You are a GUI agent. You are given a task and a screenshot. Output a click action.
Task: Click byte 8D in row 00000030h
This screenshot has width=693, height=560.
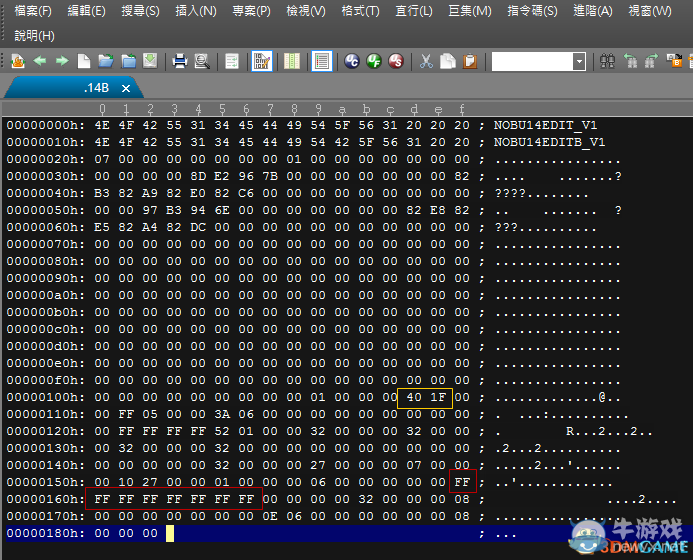[198, 176]
